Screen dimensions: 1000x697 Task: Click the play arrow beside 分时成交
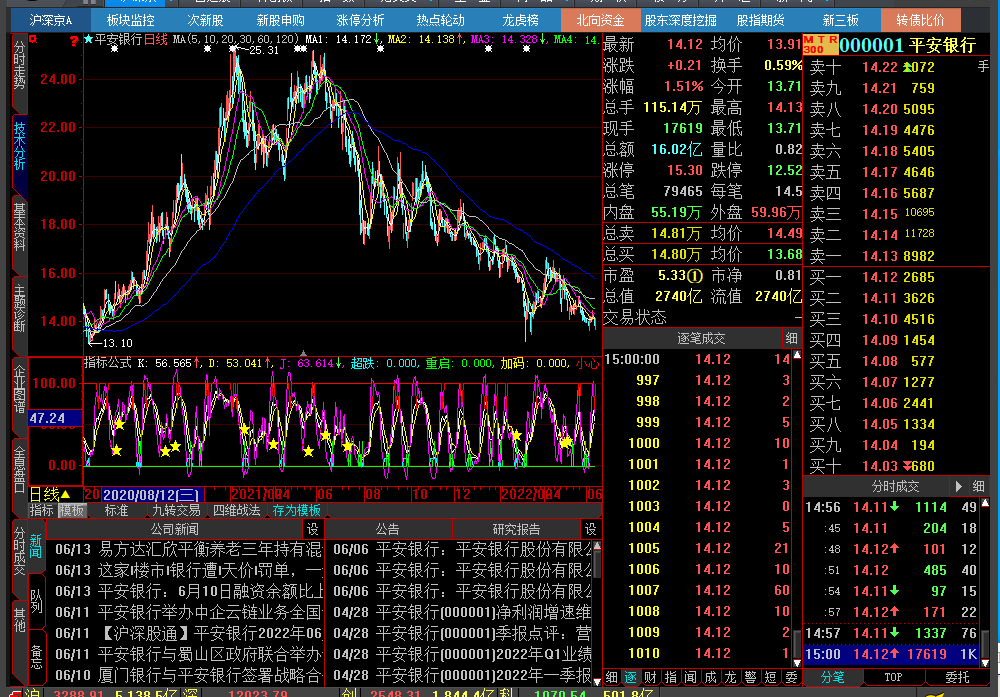tap(959, 487)
